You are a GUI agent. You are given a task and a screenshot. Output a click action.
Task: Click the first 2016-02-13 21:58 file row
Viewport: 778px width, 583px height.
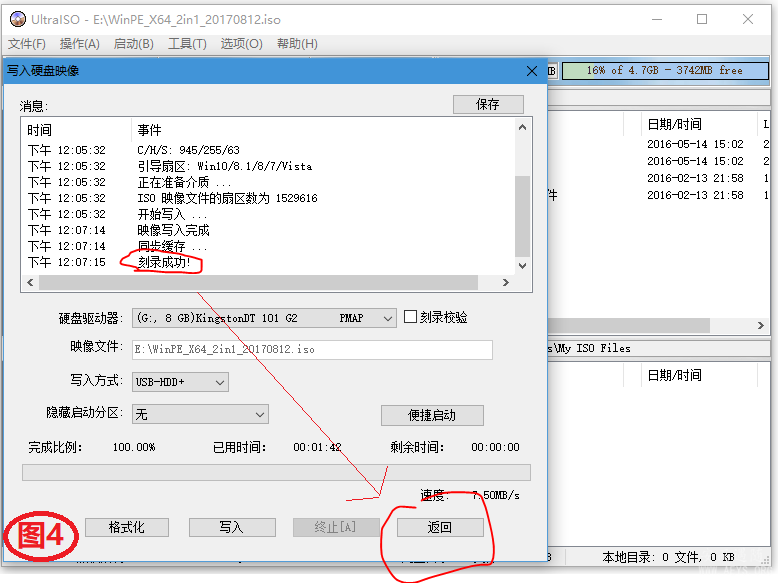695,178
